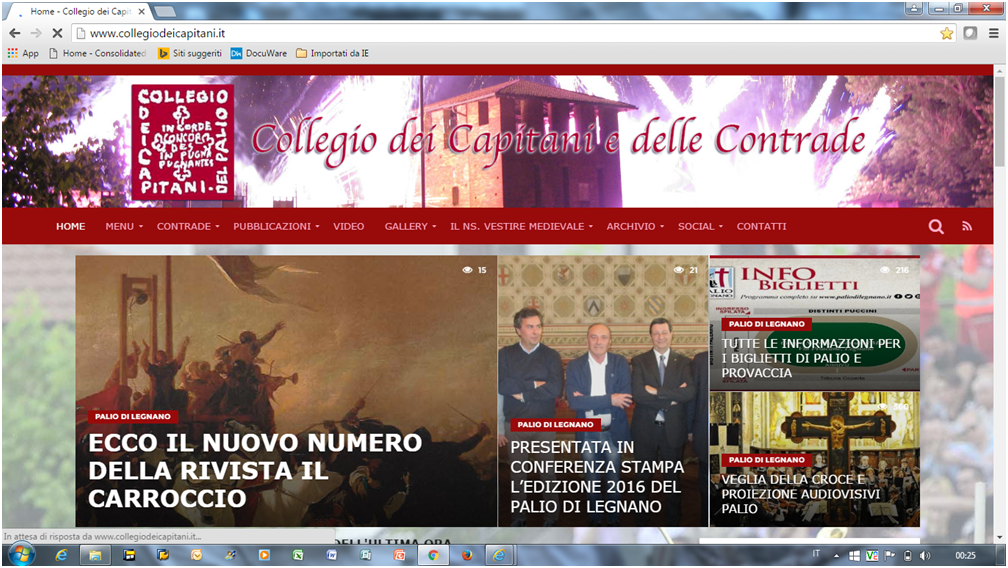Stop page loading with X button
Screen dimensions: 1008x568
point(57,33)
